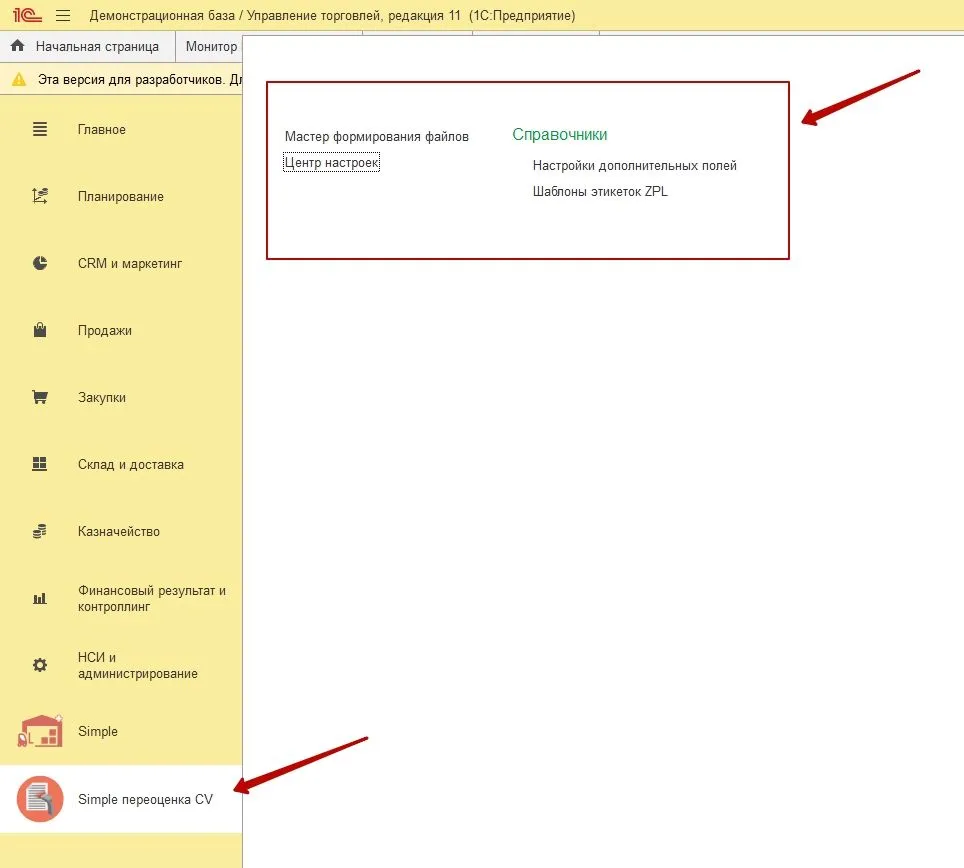Click the yellow warning triangle icon

(19, 79)
